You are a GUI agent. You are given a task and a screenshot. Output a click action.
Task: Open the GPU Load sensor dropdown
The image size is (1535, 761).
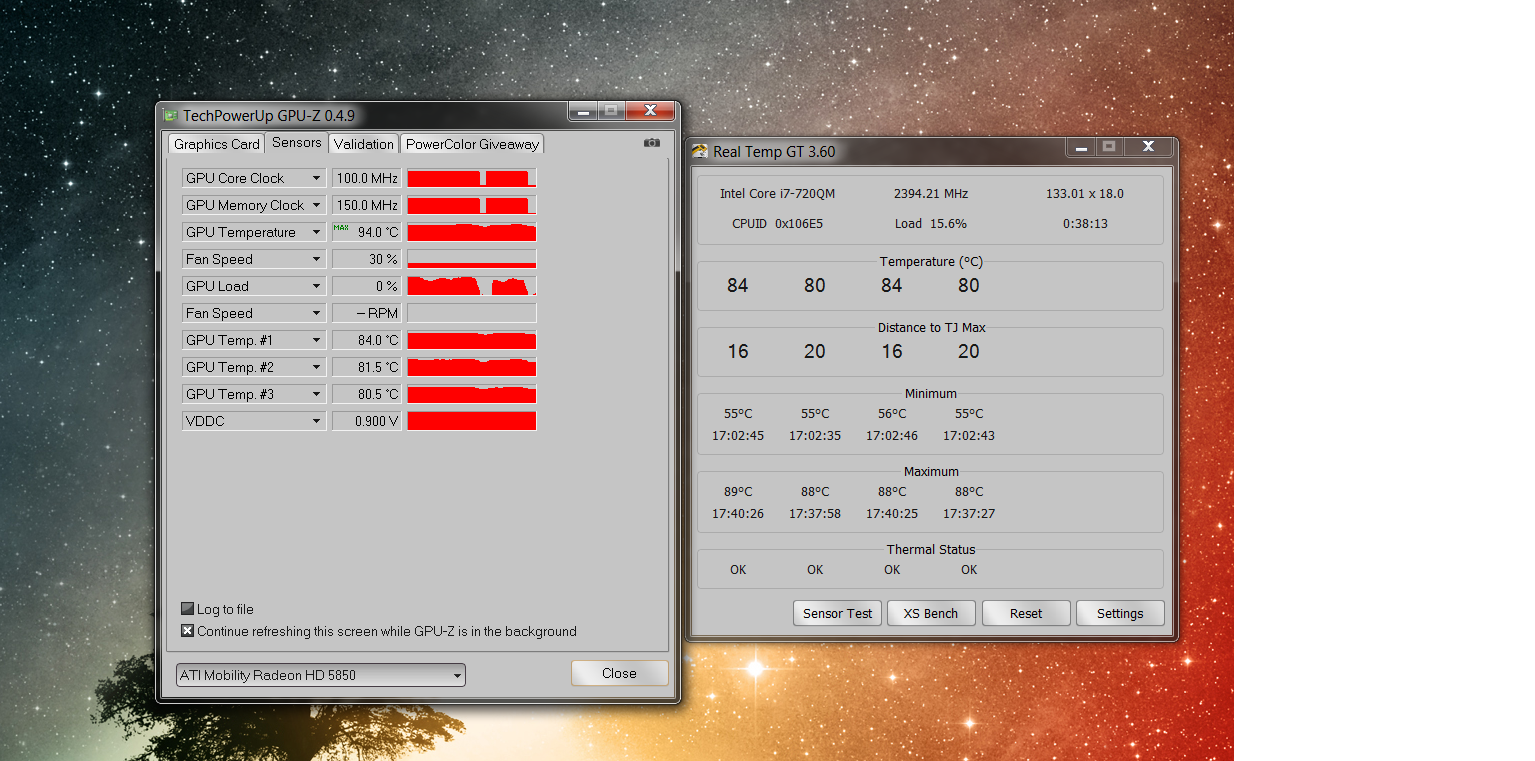pyautogui.click(x=254, y=286)
